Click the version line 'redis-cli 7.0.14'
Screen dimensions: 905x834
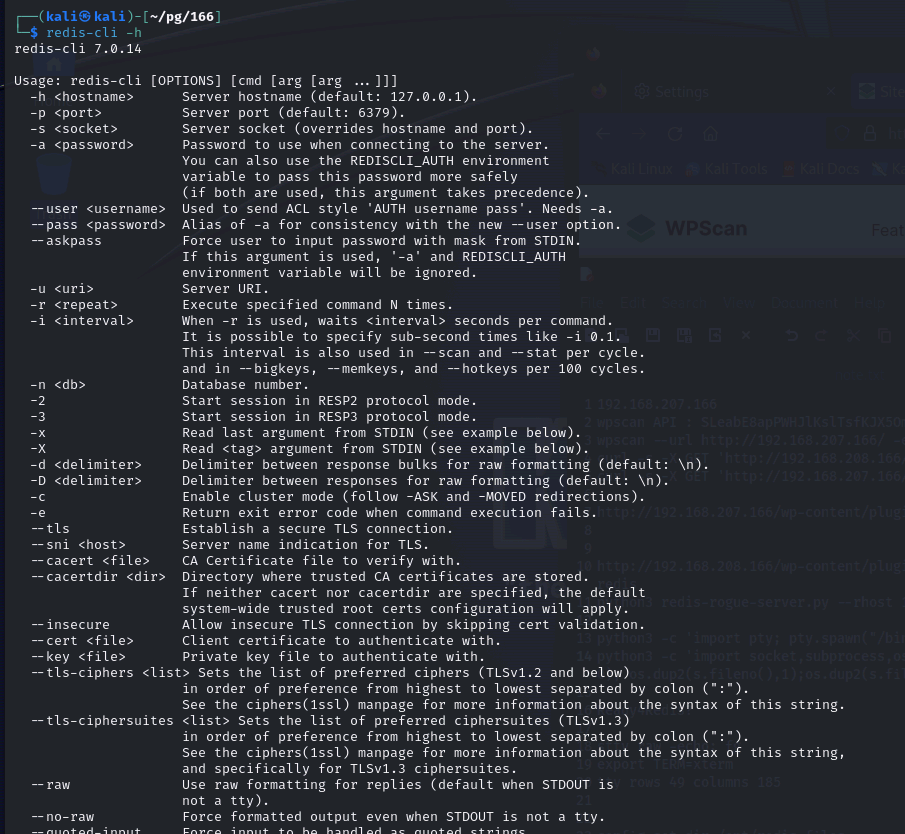click(78, 49)
